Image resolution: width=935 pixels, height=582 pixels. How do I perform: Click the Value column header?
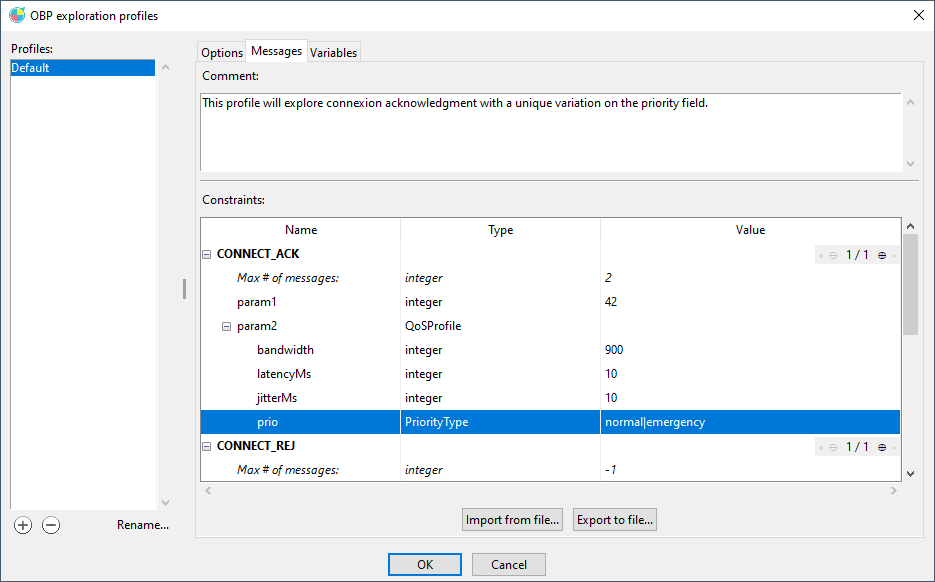pos(750,230)
